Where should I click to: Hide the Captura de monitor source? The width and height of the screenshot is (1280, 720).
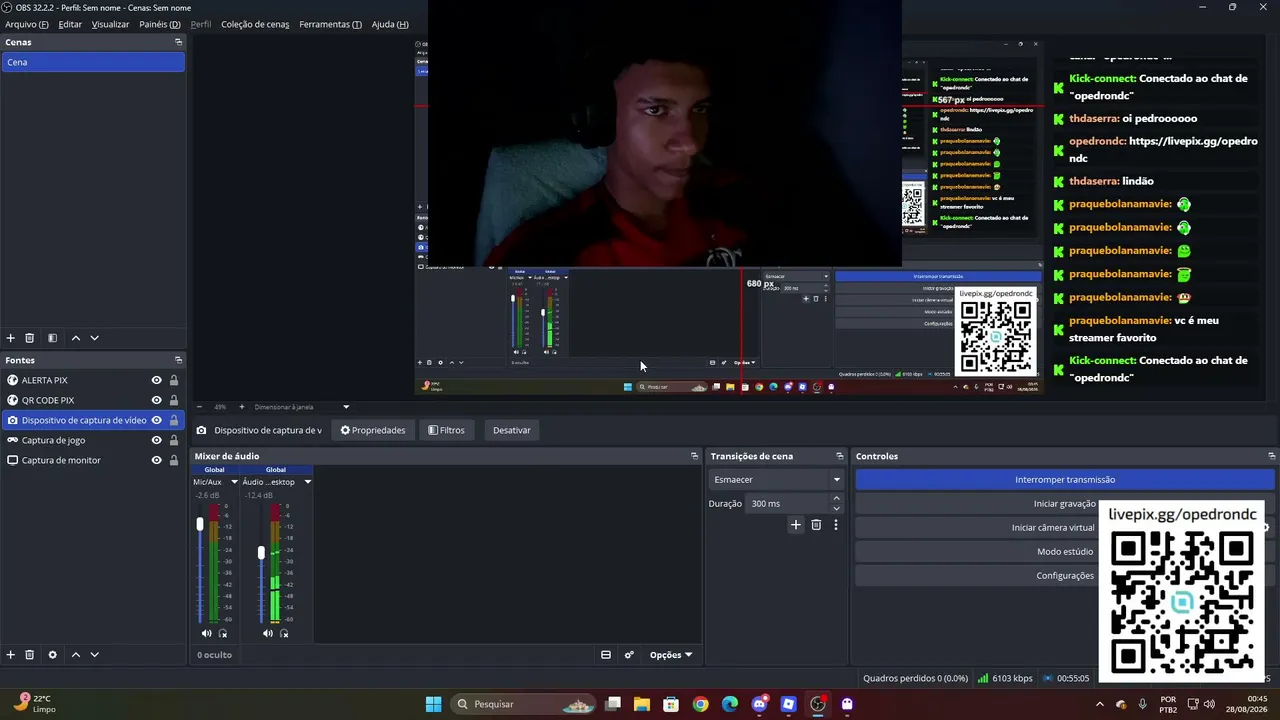click(156, 460)
